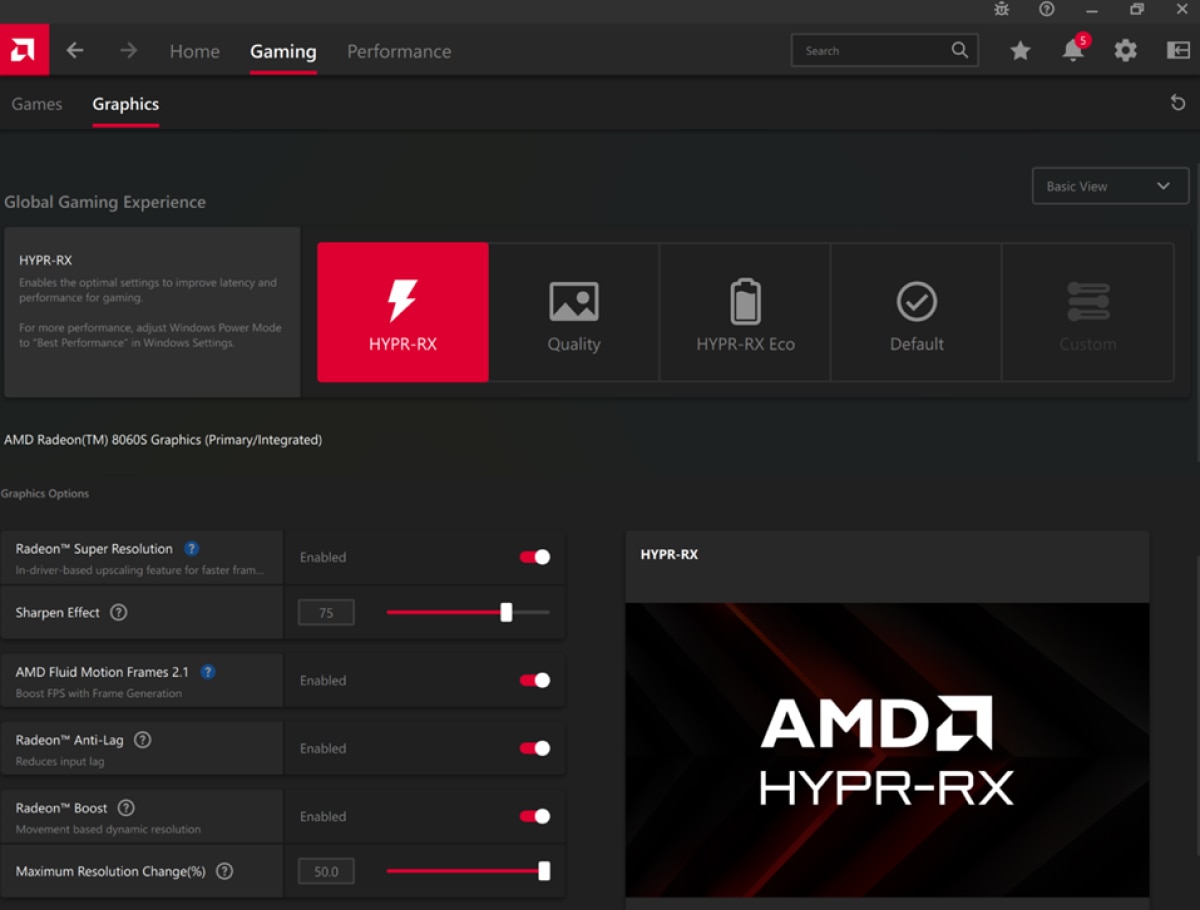This screenshot has height=910, width=1200.
Task: Open the notifications bell
Action: (1073, 50)
